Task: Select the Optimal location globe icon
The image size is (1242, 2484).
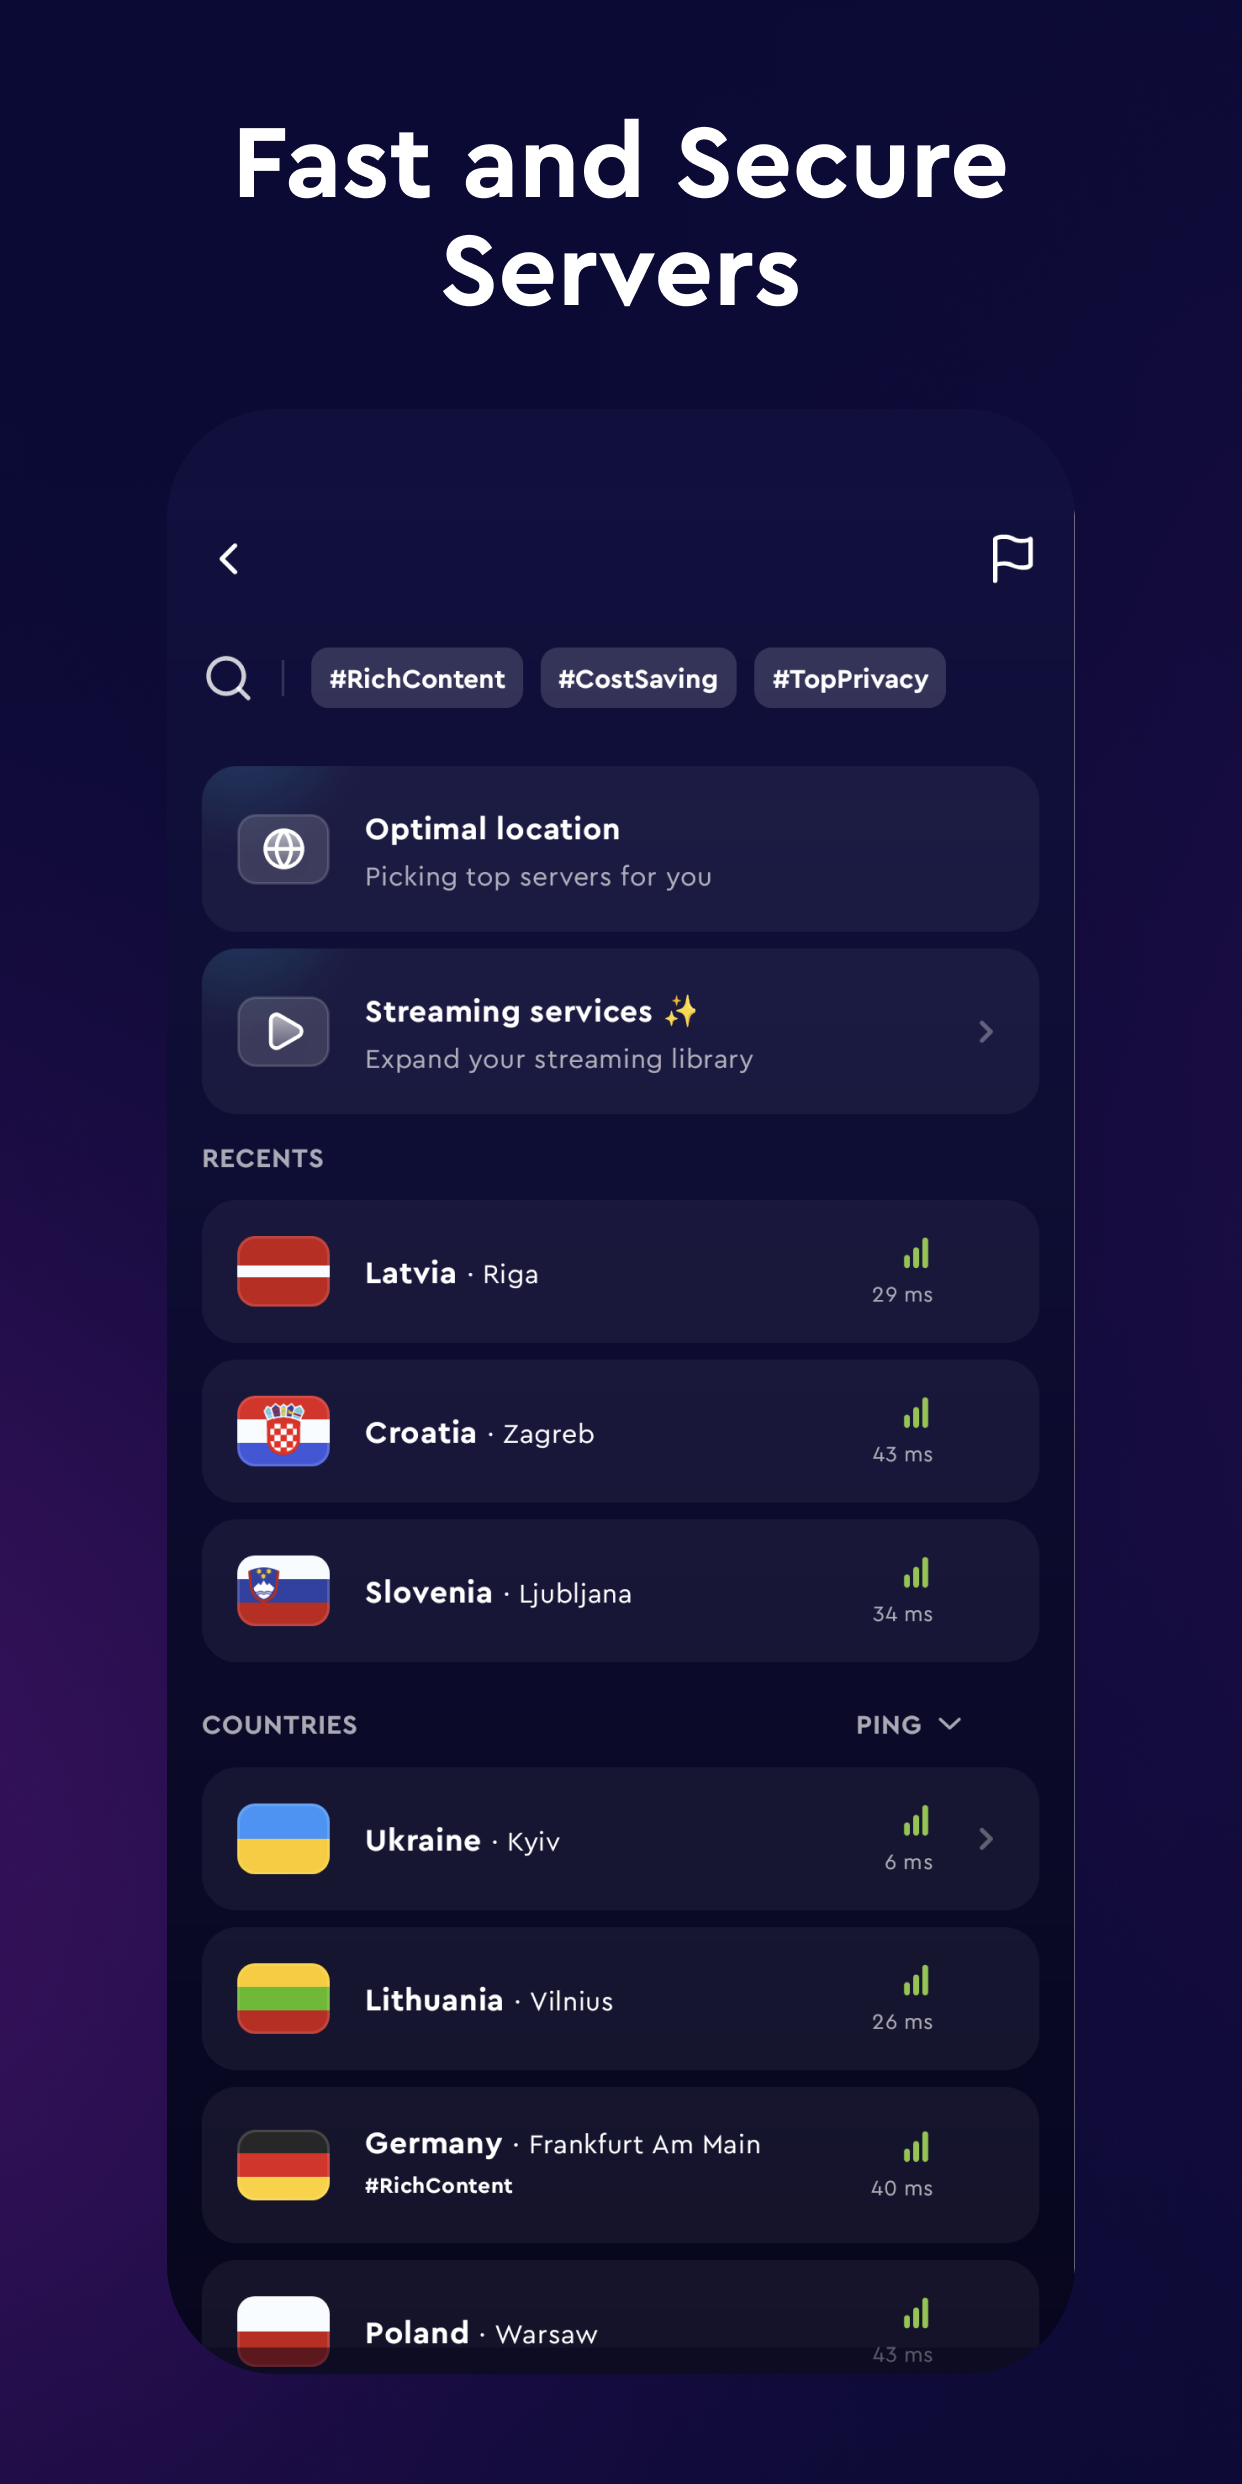Action: coord(283,849)
